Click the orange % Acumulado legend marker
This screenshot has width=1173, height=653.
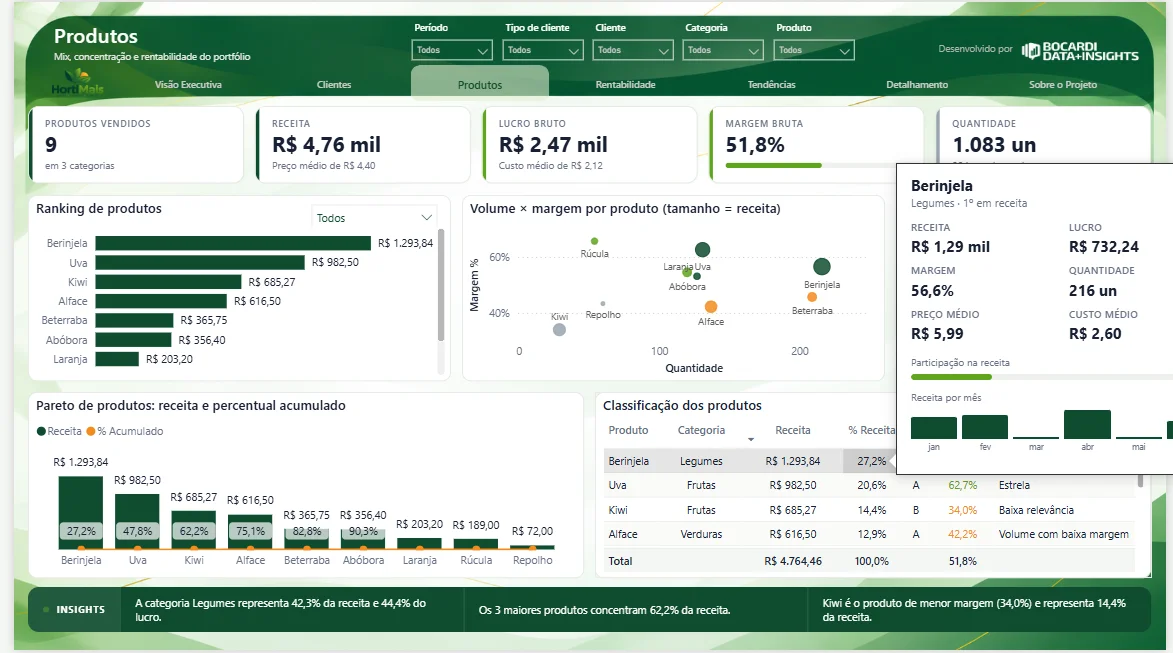coord(91,432)
